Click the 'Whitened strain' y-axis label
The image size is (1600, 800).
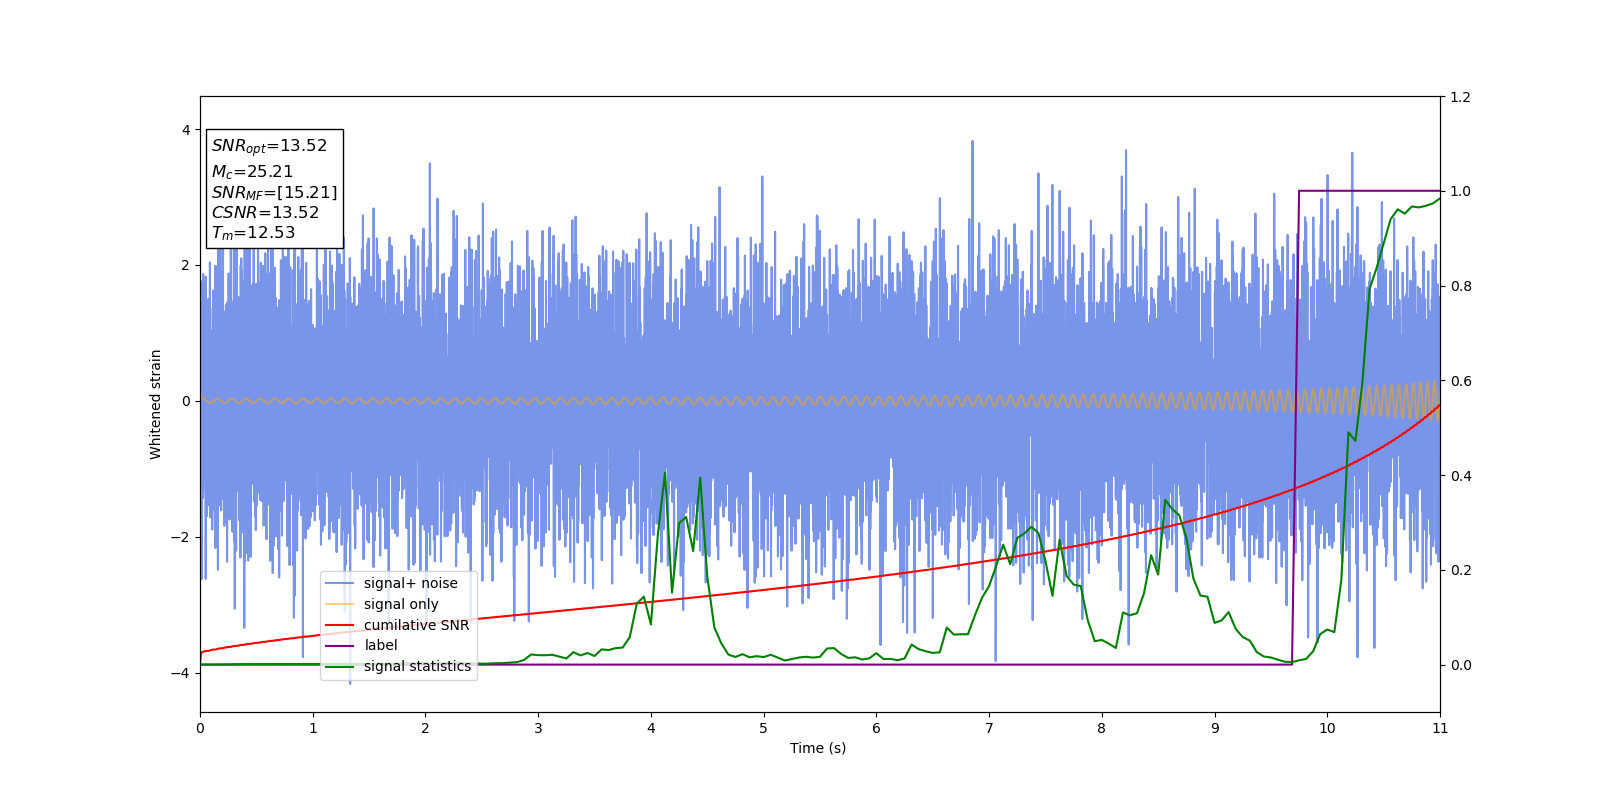pos(156,404)
